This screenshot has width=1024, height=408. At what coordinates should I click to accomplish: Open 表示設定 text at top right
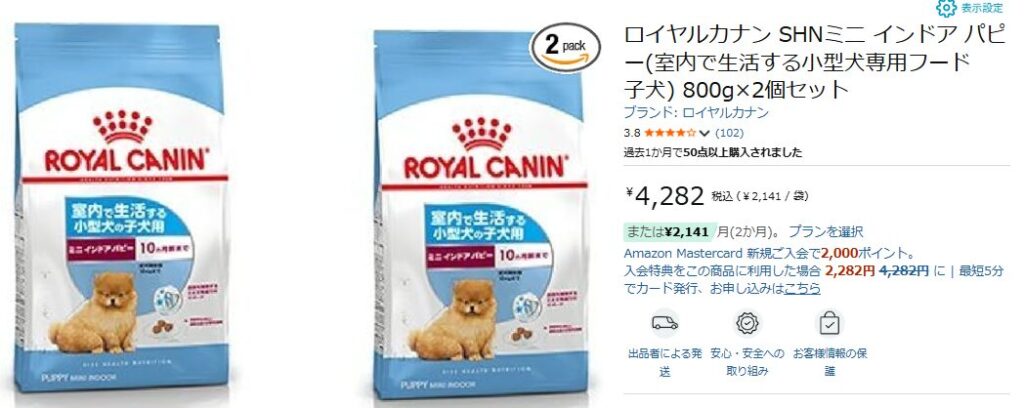[981, 8]
